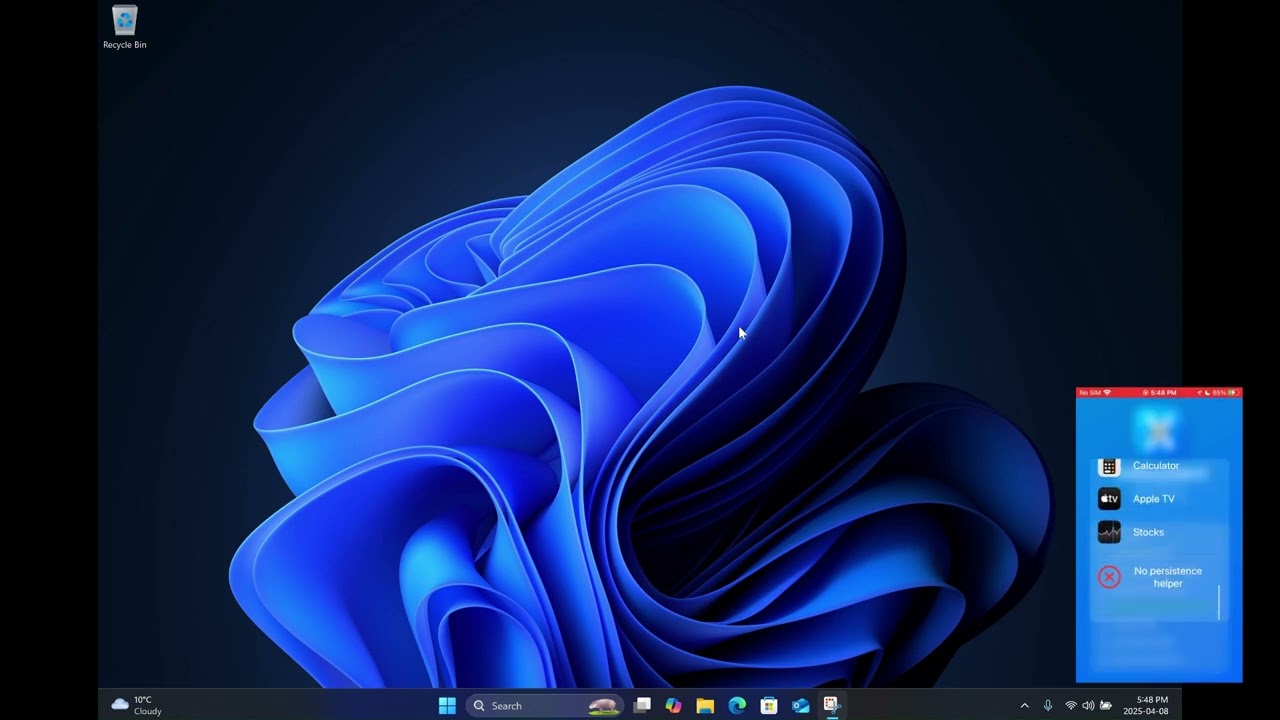
Task: Open Microsoft Store from the taskbar
Action: tap(769, 705)
